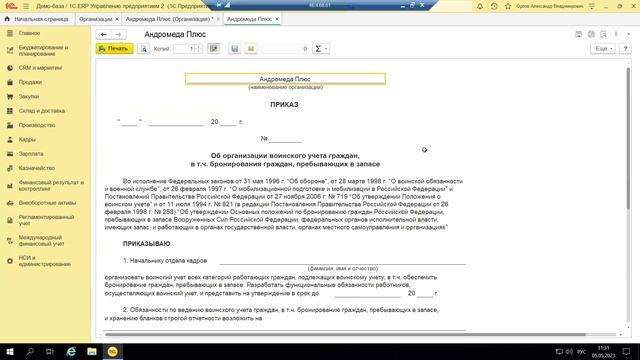
Task: Open Task View on the taskbar
Action: click(50, 351)
